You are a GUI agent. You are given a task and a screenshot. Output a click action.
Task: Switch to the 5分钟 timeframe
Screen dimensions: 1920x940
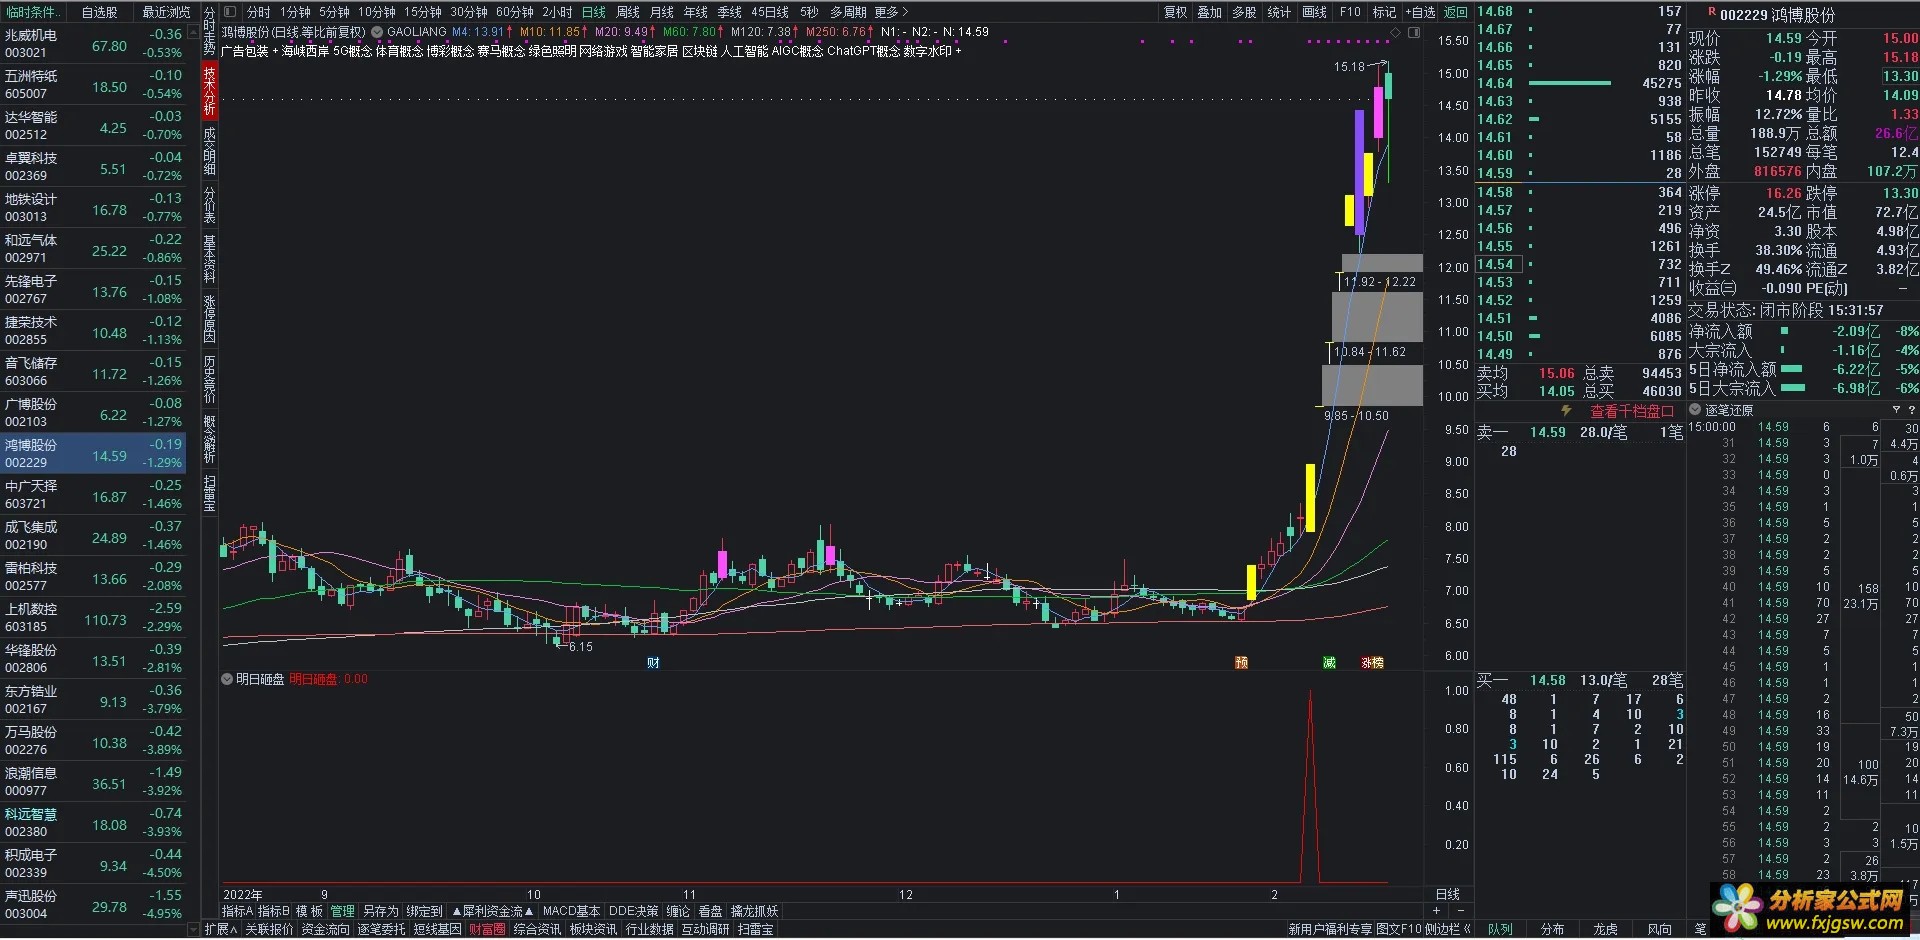point(334,12)
